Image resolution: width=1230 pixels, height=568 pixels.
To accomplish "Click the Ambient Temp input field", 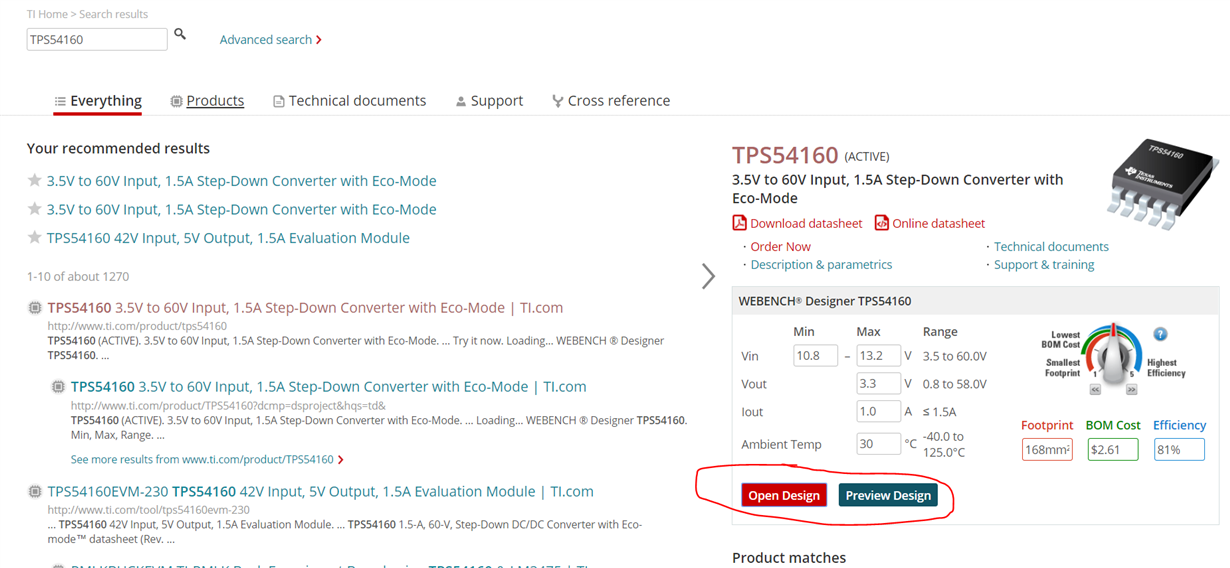I will pyautogui.click(x=879, y=444).
